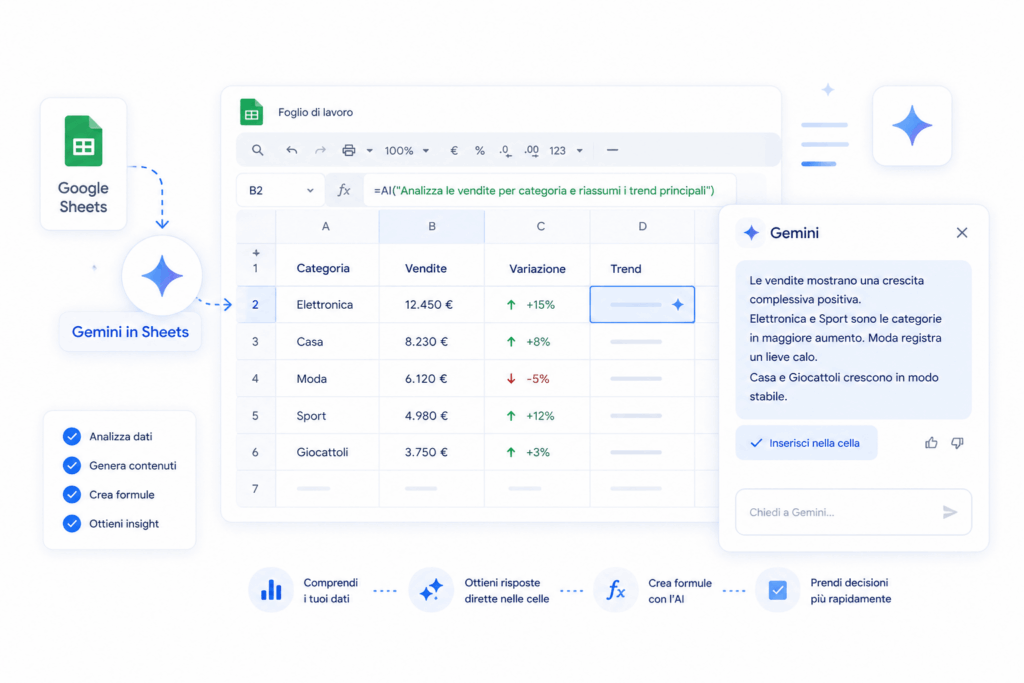Viewport: 1024px width, 683px height.
Task: Click the sparkles Ottieni risposte icon
Action: click(431, 590)
